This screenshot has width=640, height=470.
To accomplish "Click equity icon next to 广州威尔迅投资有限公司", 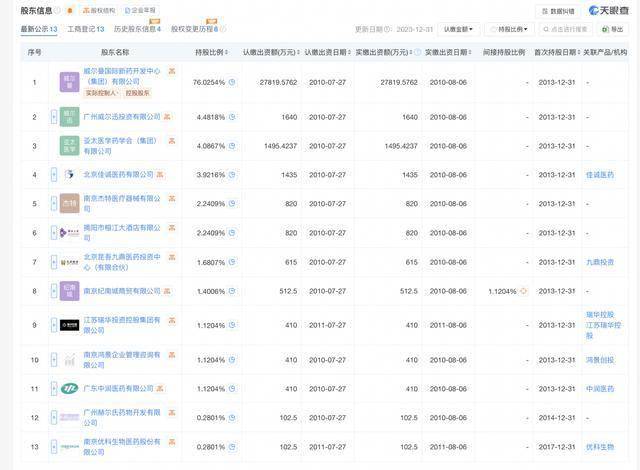I will tap(168, 117).
